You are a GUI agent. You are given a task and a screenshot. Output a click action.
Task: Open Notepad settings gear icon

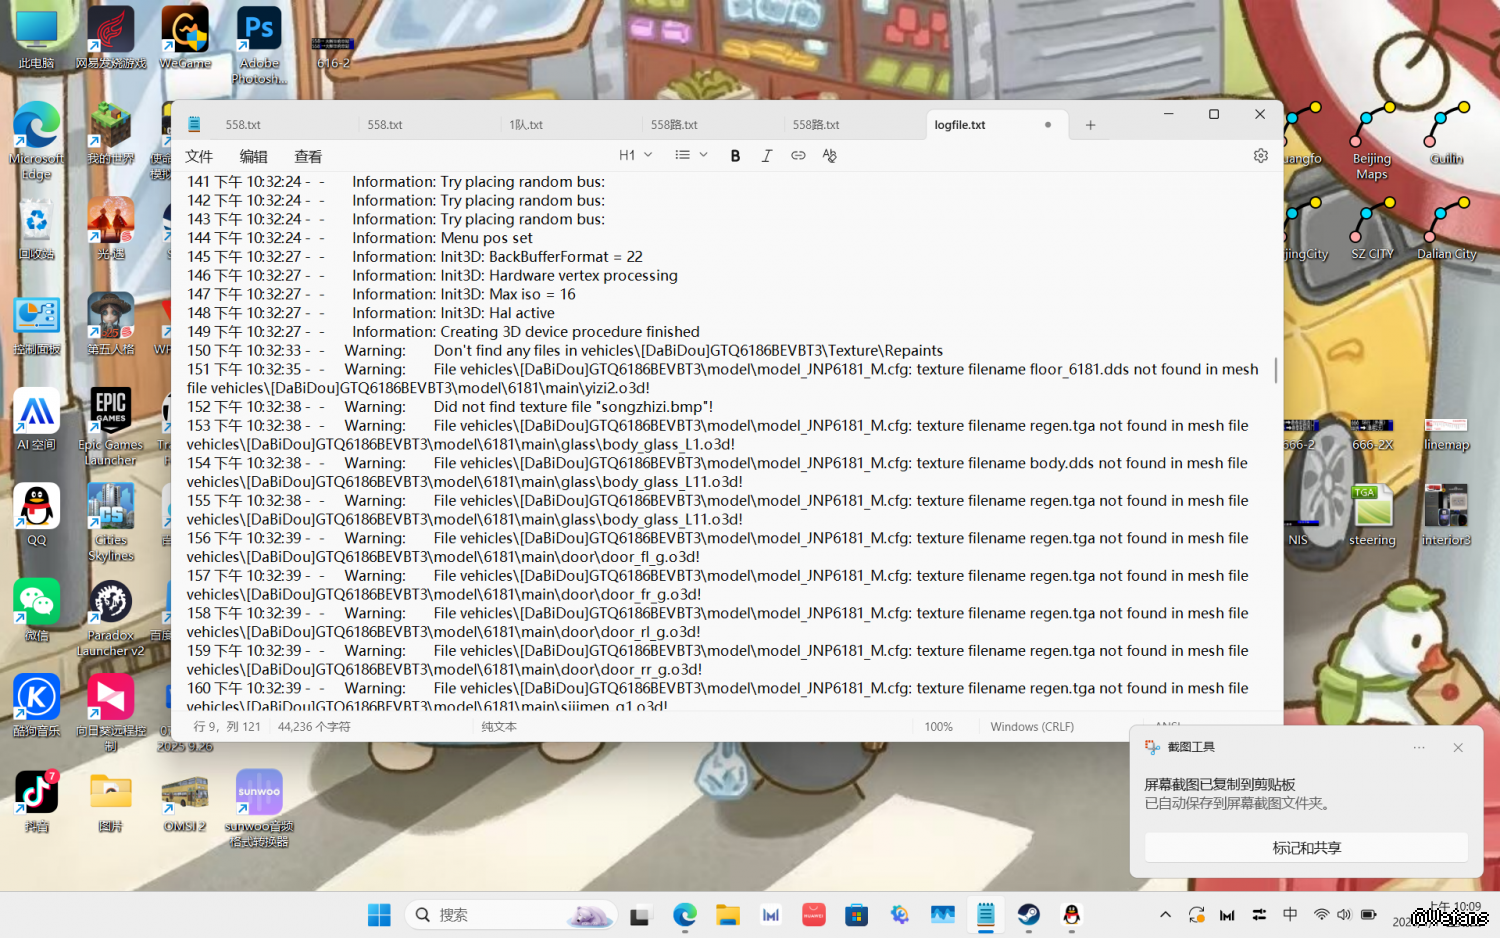click(x=1260, y=156)
